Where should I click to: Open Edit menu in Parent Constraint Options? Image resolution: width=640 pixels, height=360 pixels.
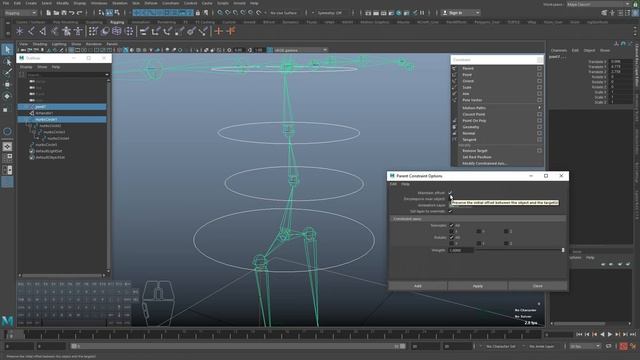(x=393, y=184)
